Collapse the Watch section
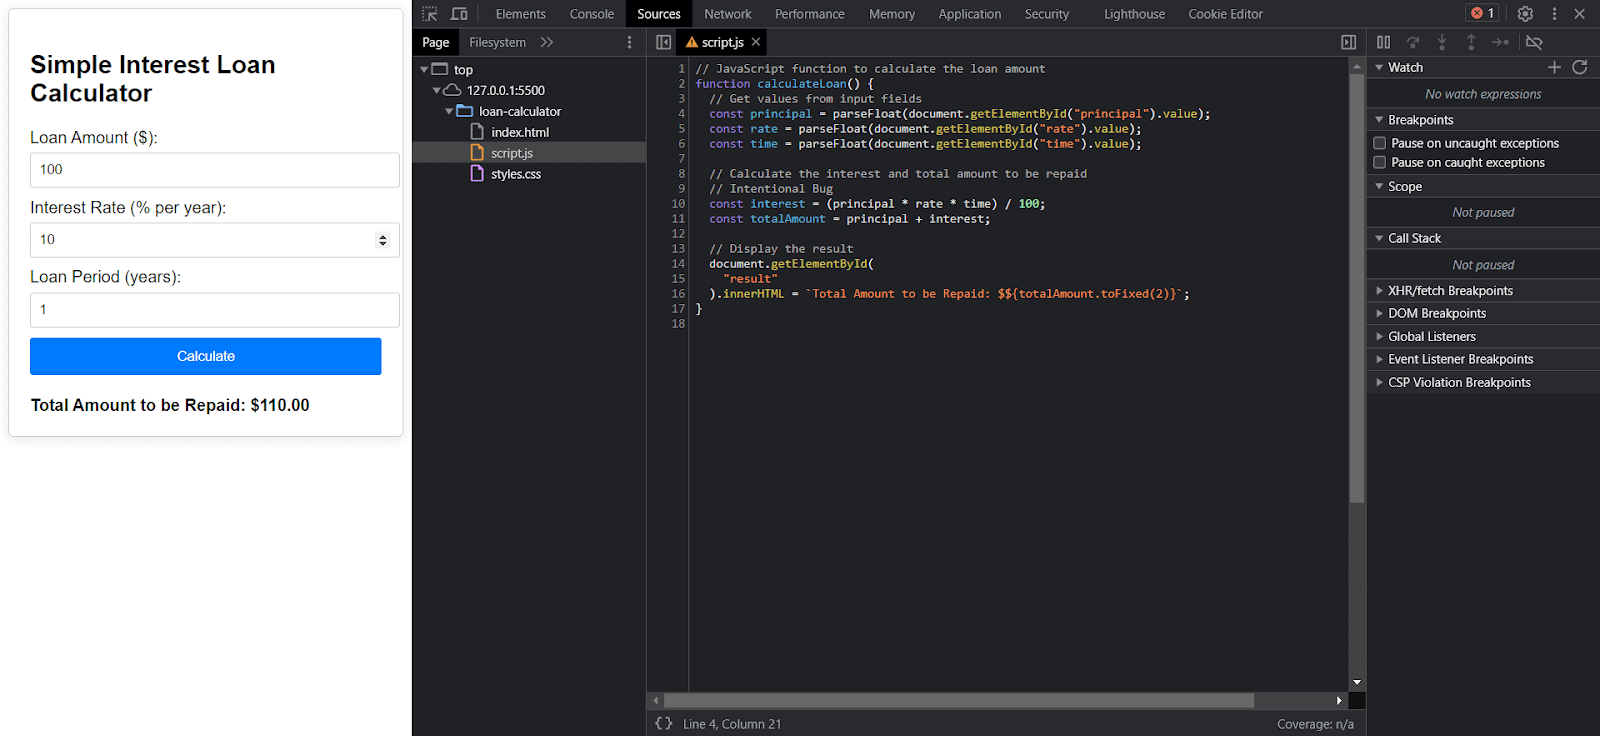This screenshot has width=1600, height=736. tap(1379, 67)
